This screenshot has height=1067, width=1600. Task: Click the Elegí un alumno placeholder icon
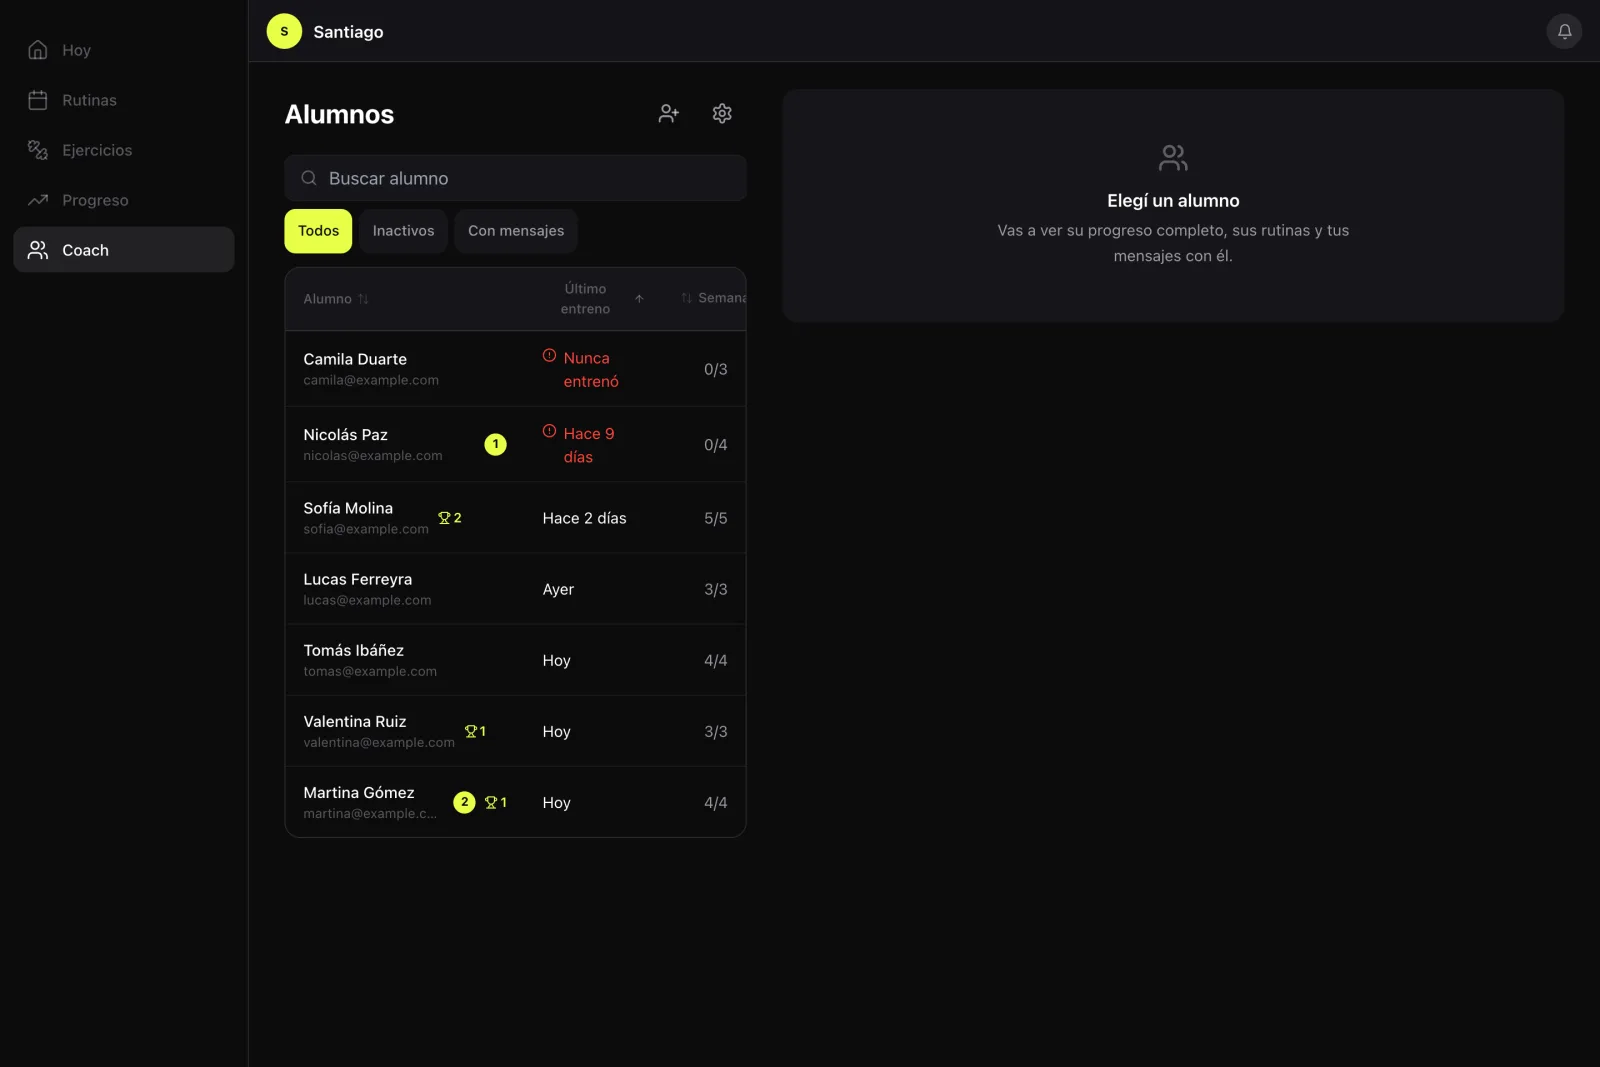coord(1173,157)
